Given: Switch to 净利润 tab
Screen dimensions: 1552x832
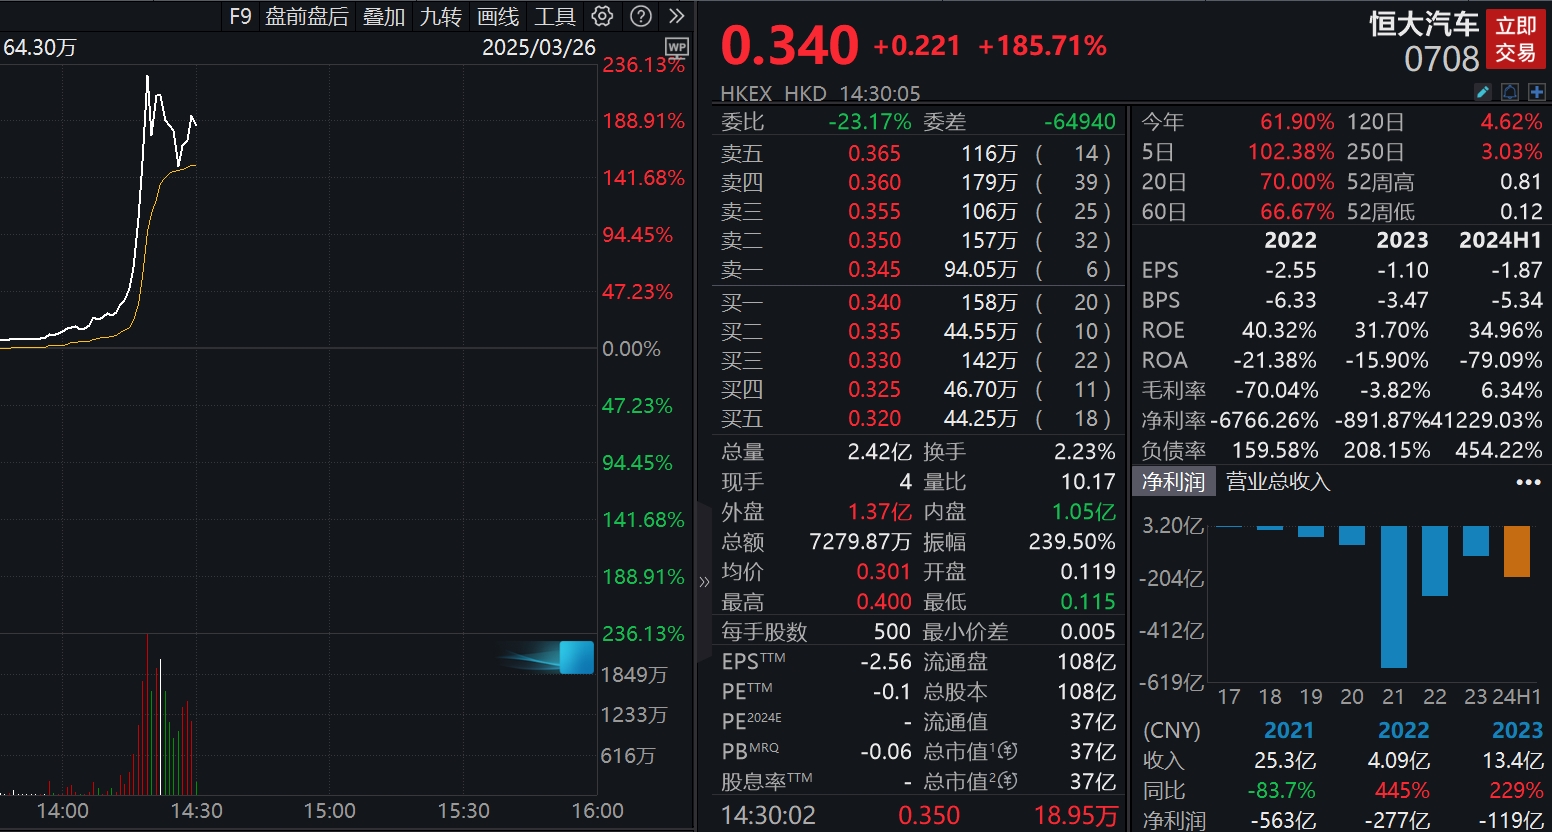Looking at the screenshot, I should 1173,482.
